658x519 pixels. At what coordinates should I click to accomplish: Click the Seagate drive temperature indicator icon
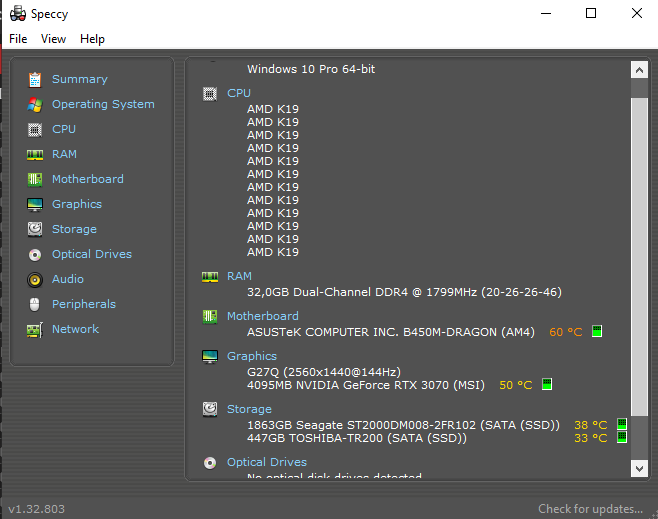[622, 424]
